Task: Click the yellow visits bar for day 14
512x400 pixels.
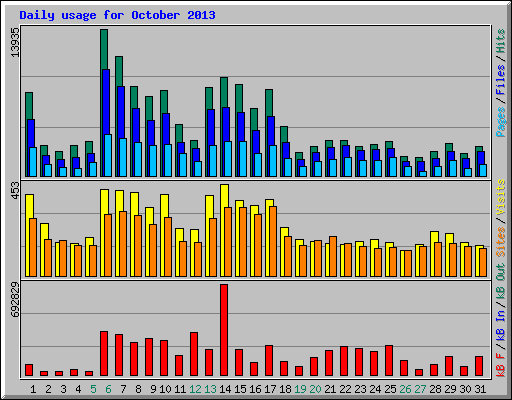Action: coord(224,196)
